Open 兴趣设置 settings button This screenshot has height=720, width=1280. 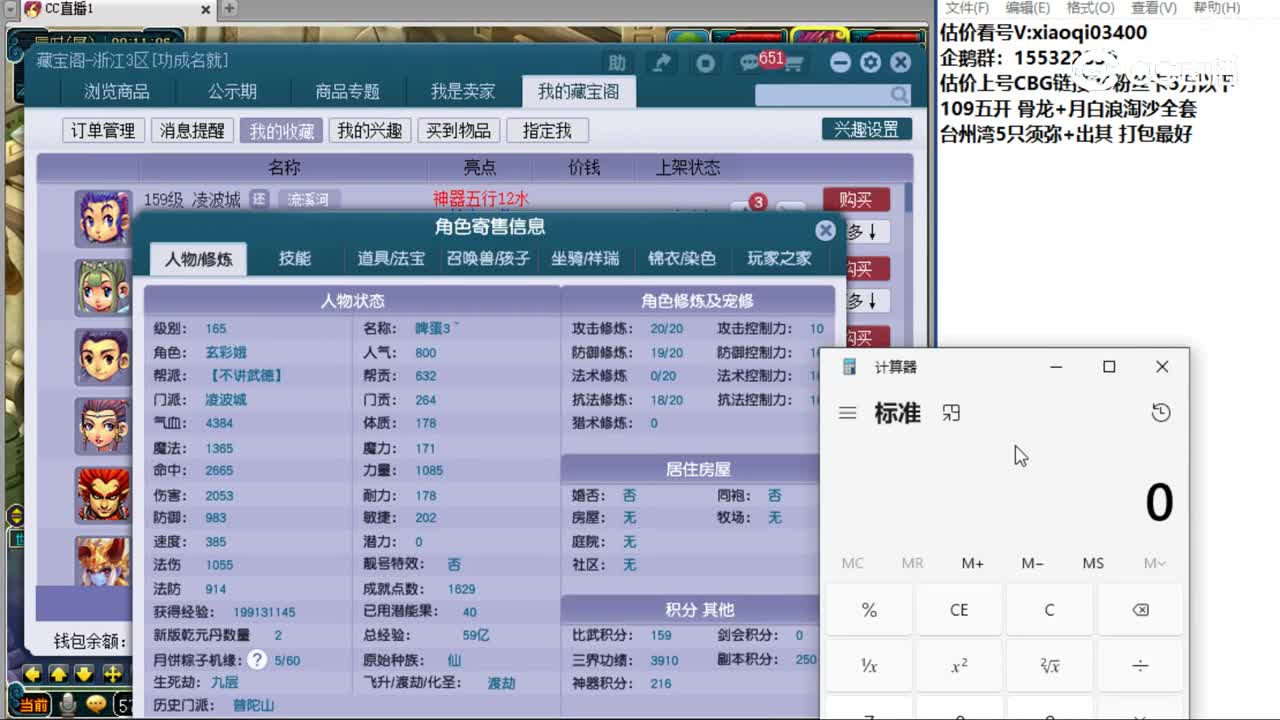tap(866, 129)
